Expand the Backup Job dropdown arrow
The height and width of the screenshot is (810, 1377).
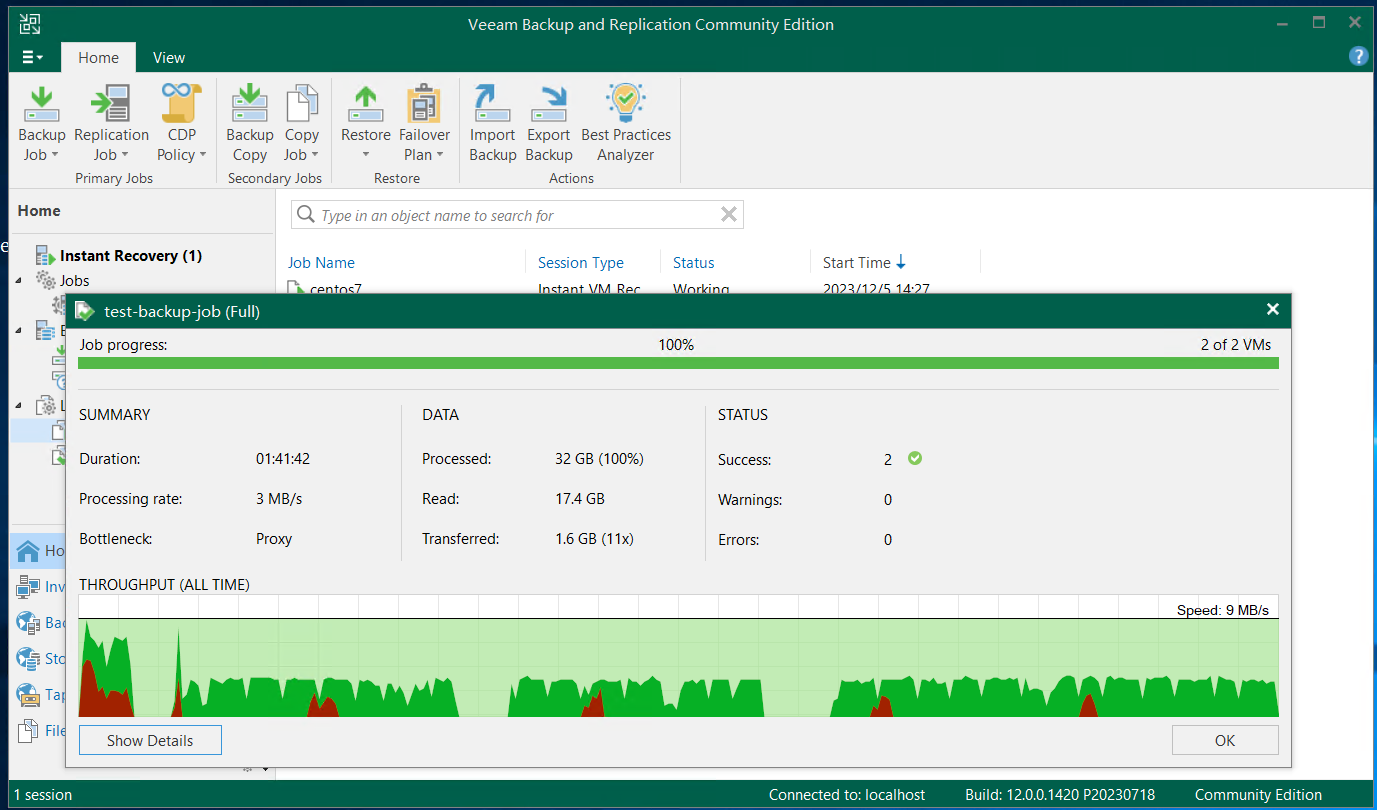55,155
